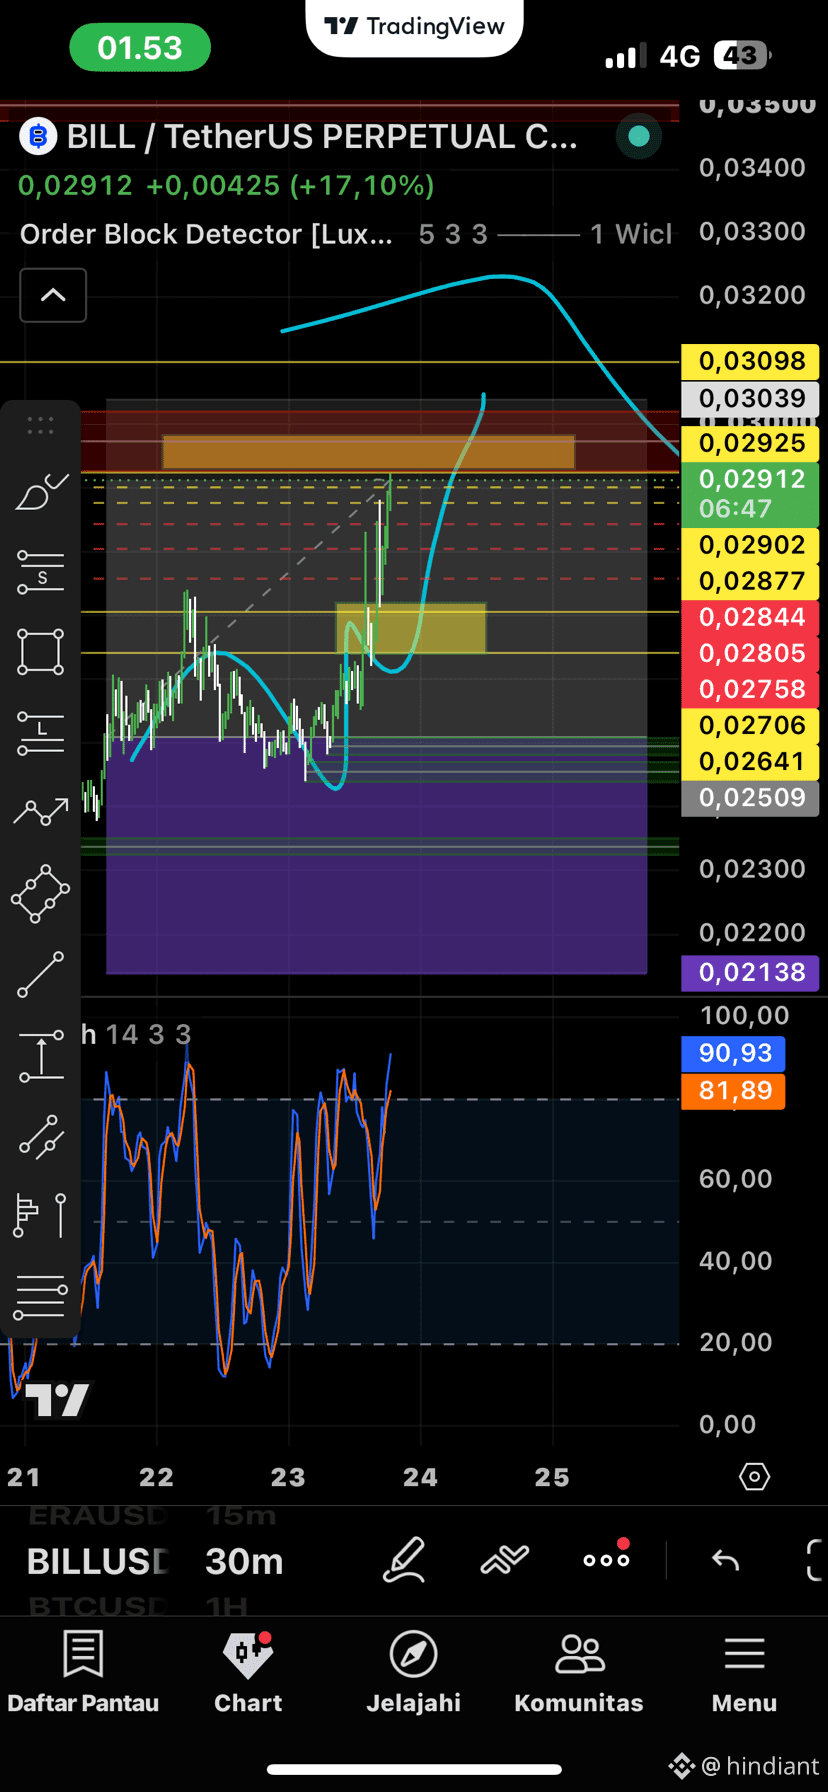The height and width of the screenshot is (1792, 828).
Task: Open the BILLUSD symbol picker
Action: click(97, 1561)
